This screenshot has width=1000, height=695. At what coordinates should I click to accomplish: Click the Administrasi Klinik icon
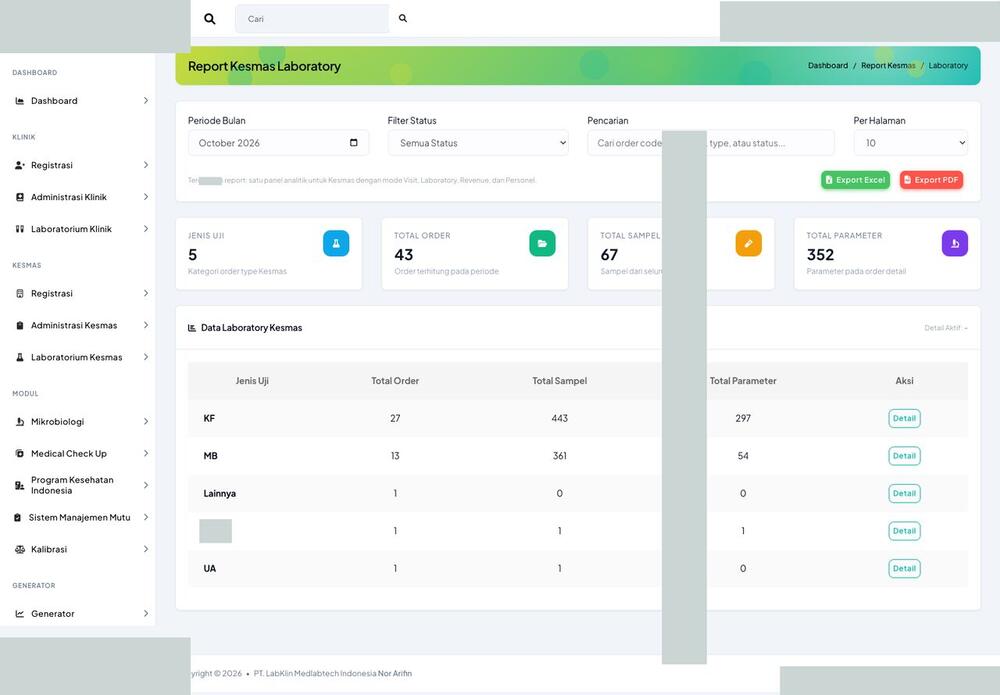(x=20, y=197)
